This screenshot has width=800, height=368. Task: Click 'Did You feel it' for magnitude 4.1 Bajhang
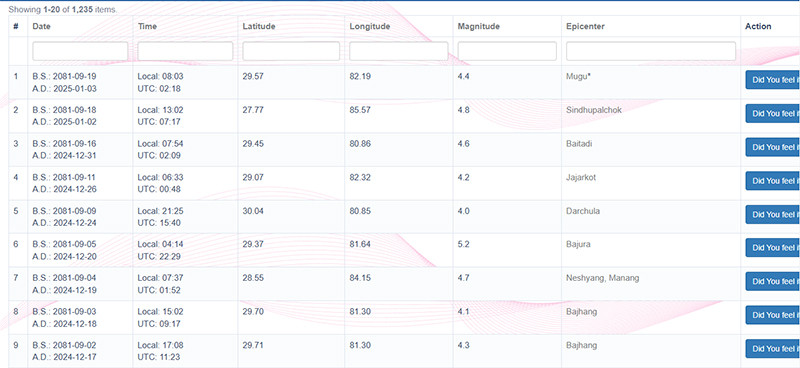pyautogui.click(x=773, y=315)
